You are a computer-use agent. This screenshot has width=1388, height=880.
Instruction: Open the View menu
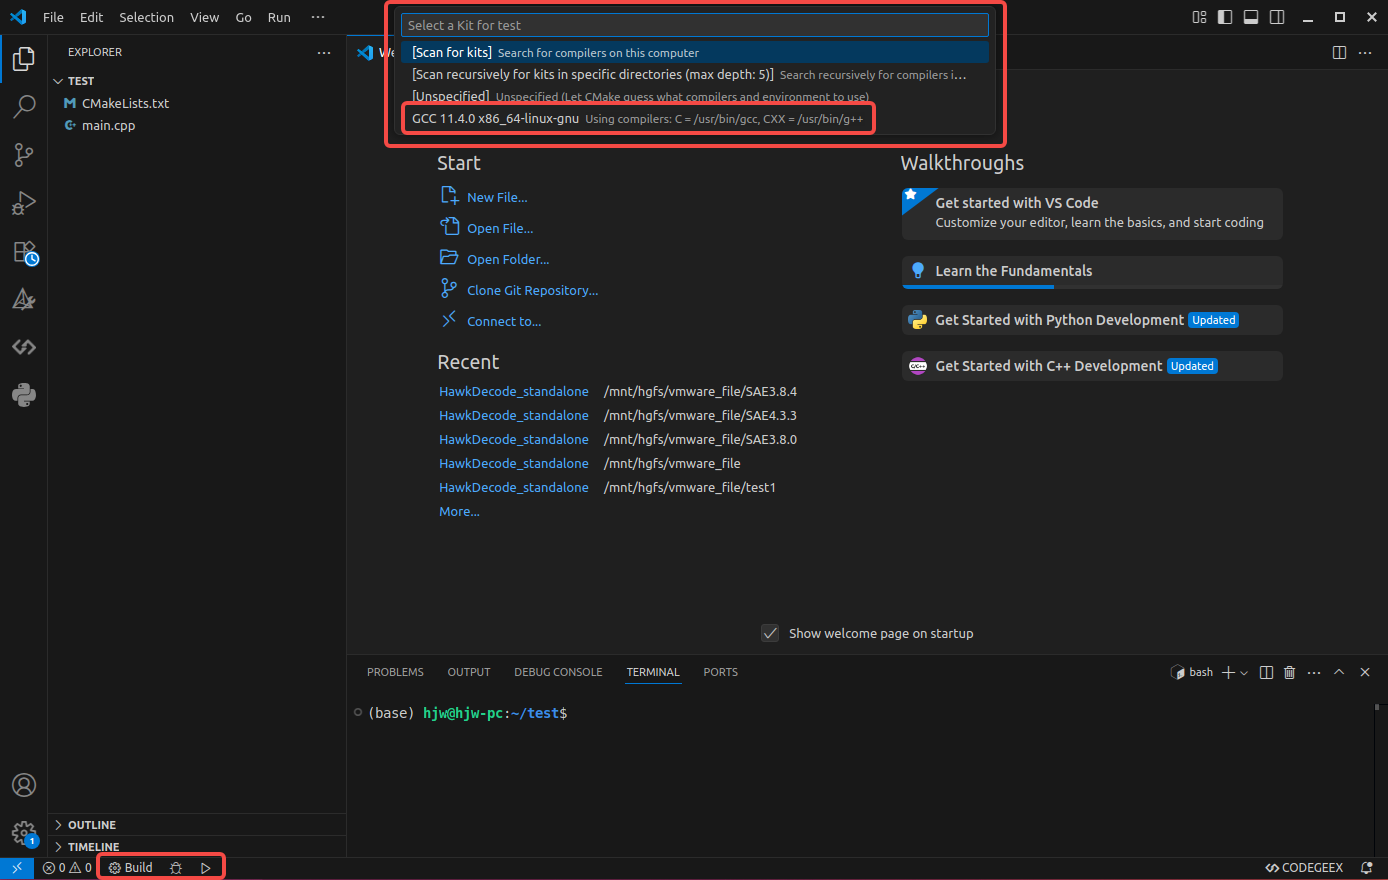(x=204, y=17)
